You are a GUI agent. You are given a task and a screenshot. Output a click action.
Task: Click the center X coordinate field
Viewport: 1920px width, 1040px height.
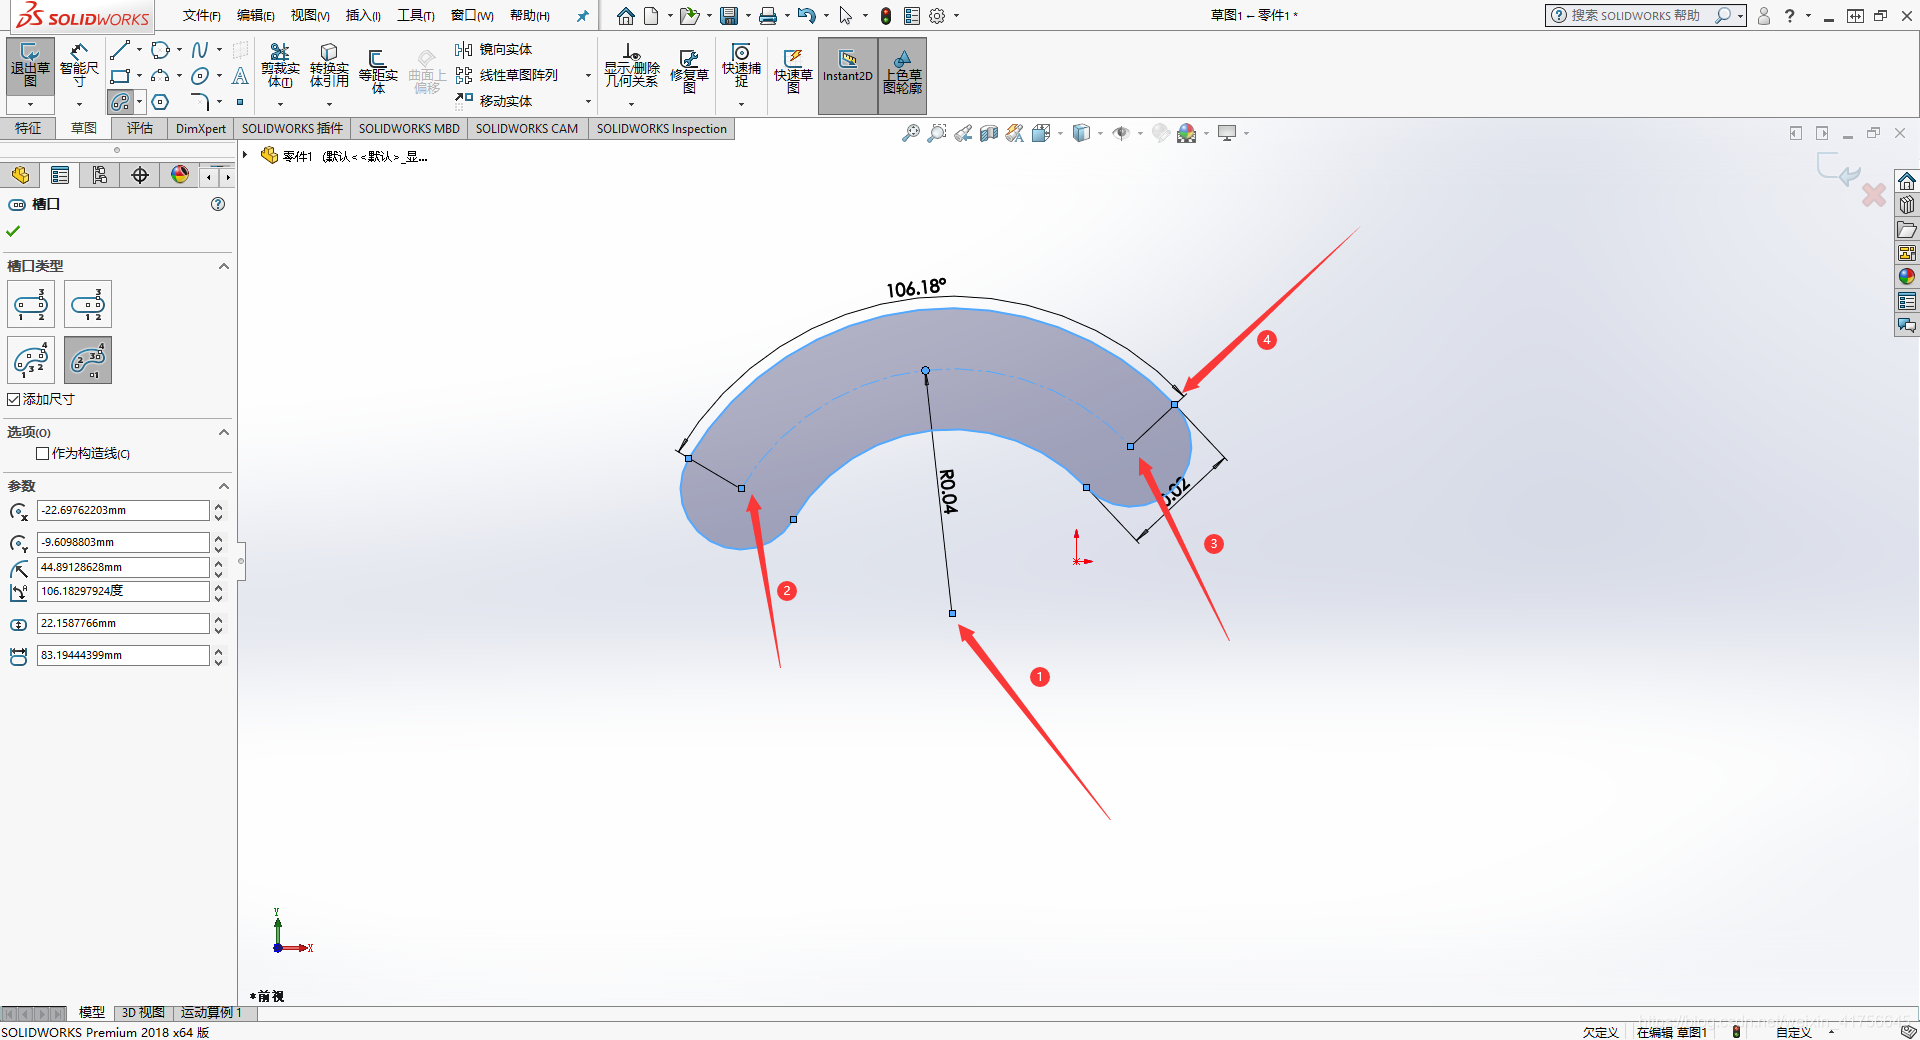click(x=123, y=510)
